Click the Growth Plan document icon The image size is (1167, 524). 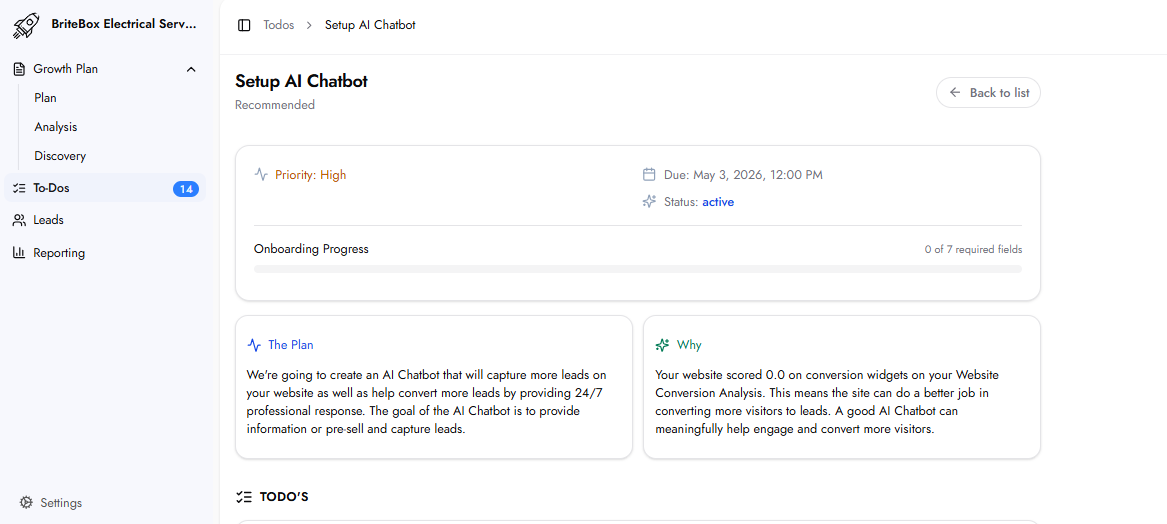[19, 69]
